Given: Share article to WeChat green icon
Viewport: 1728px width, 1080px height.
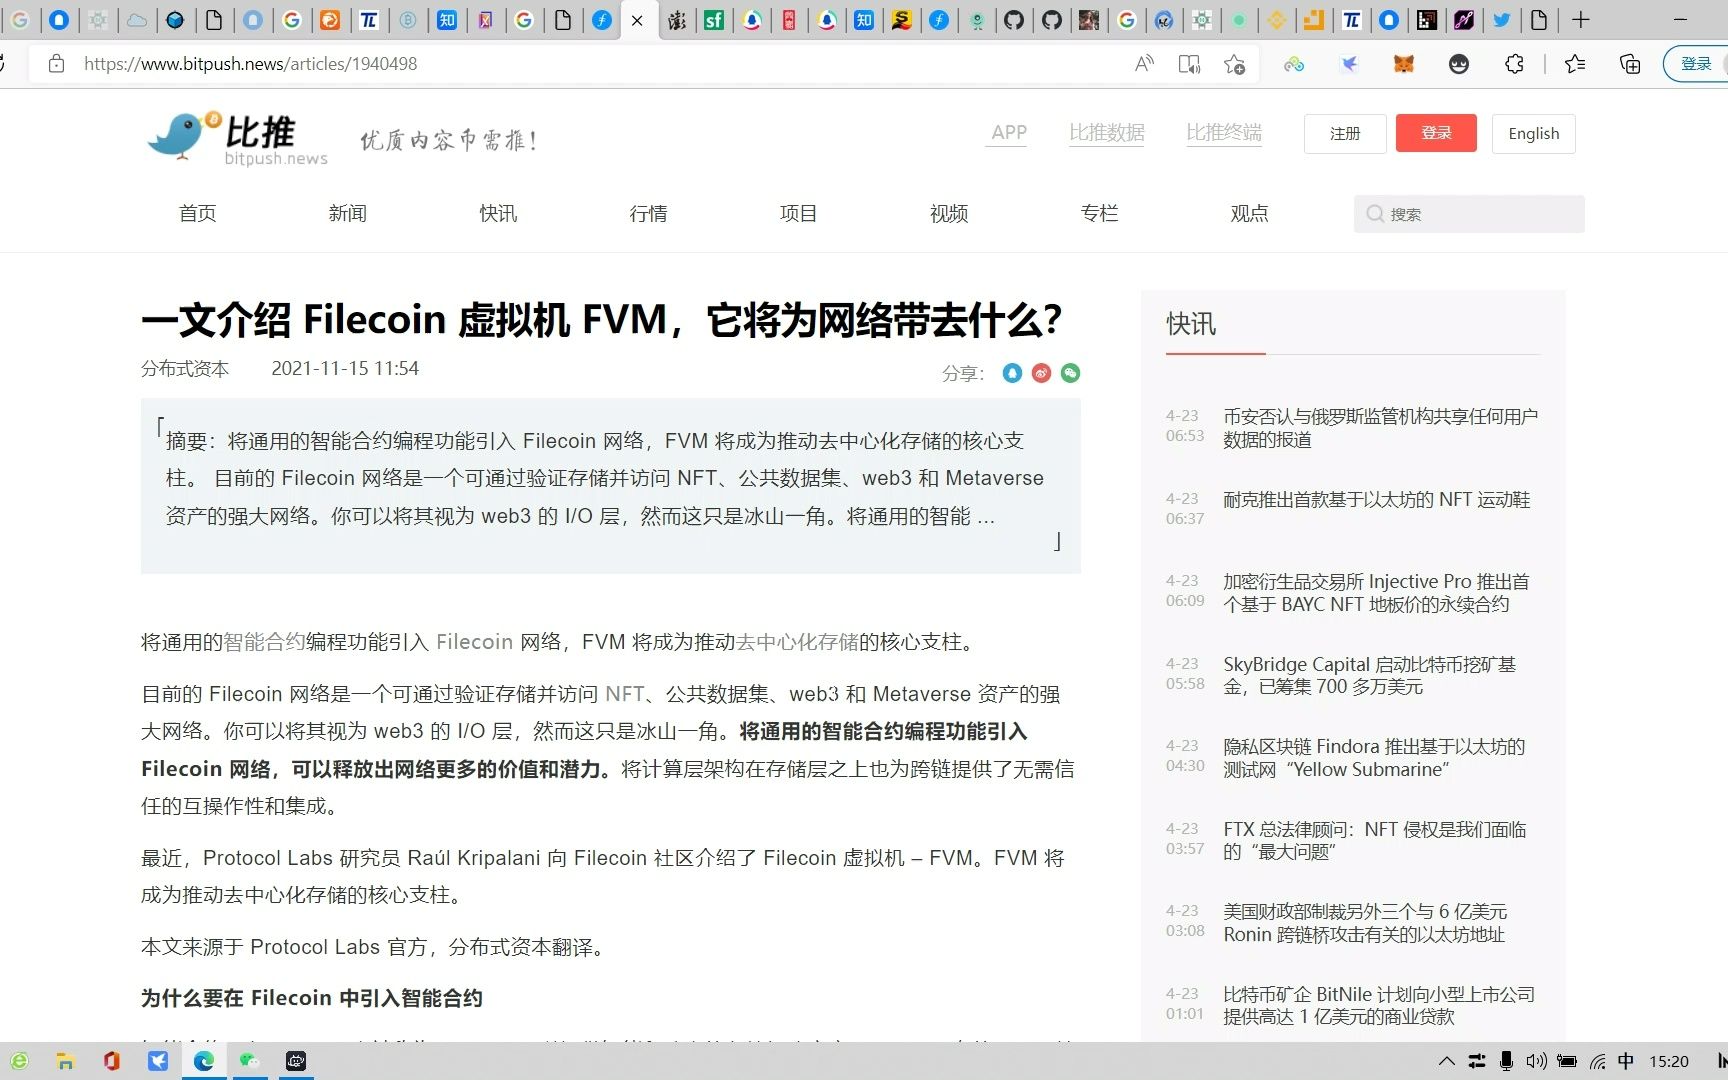Looking at the screenshot, I should 1070,373.
